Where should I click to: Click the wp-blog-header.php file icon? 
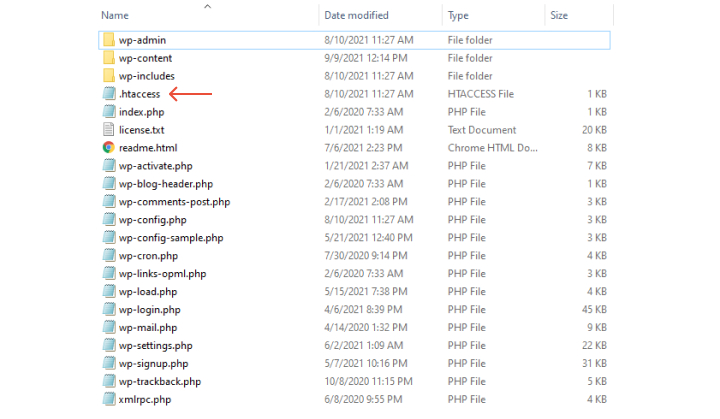click(109, 183)
